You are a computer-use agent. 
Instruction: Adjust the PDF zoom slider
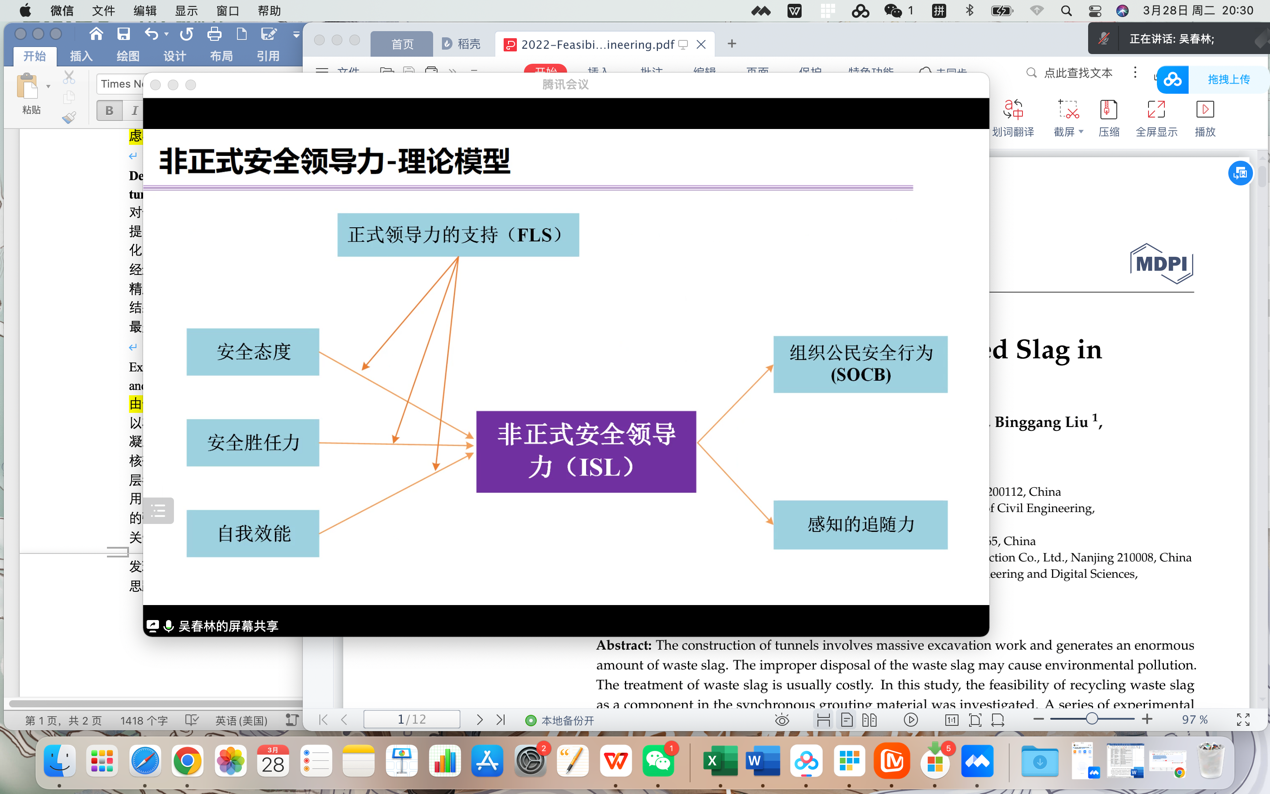click(1092, 720)
